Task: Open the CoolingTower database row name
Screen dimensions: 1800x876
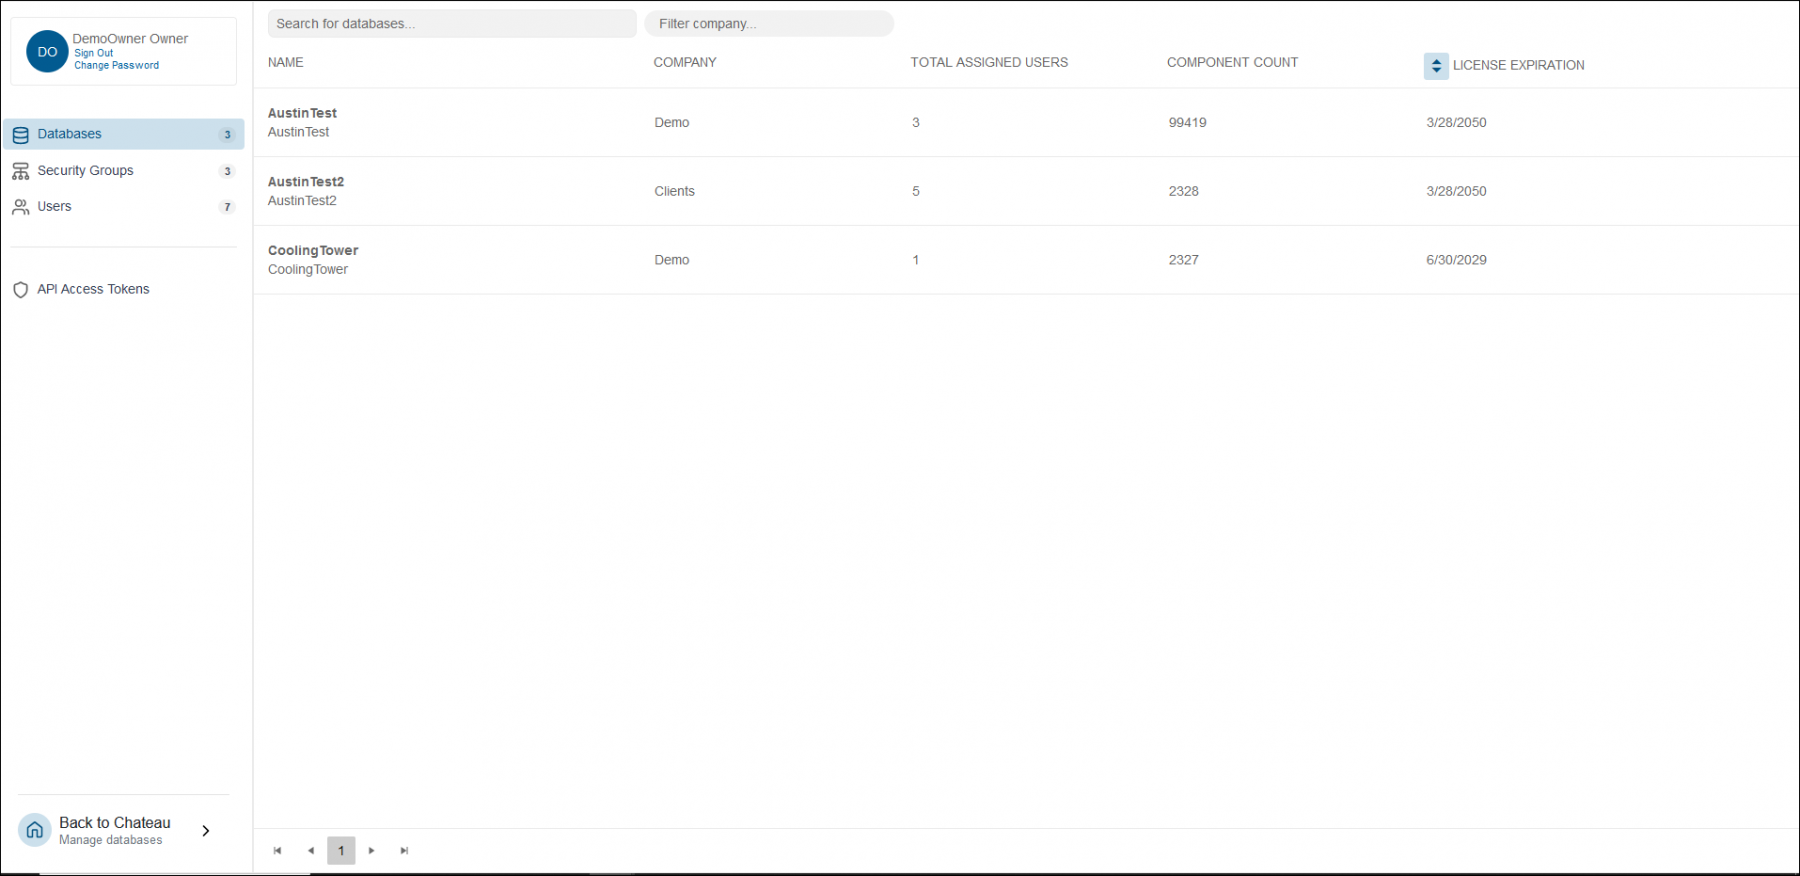Action: 313,251
